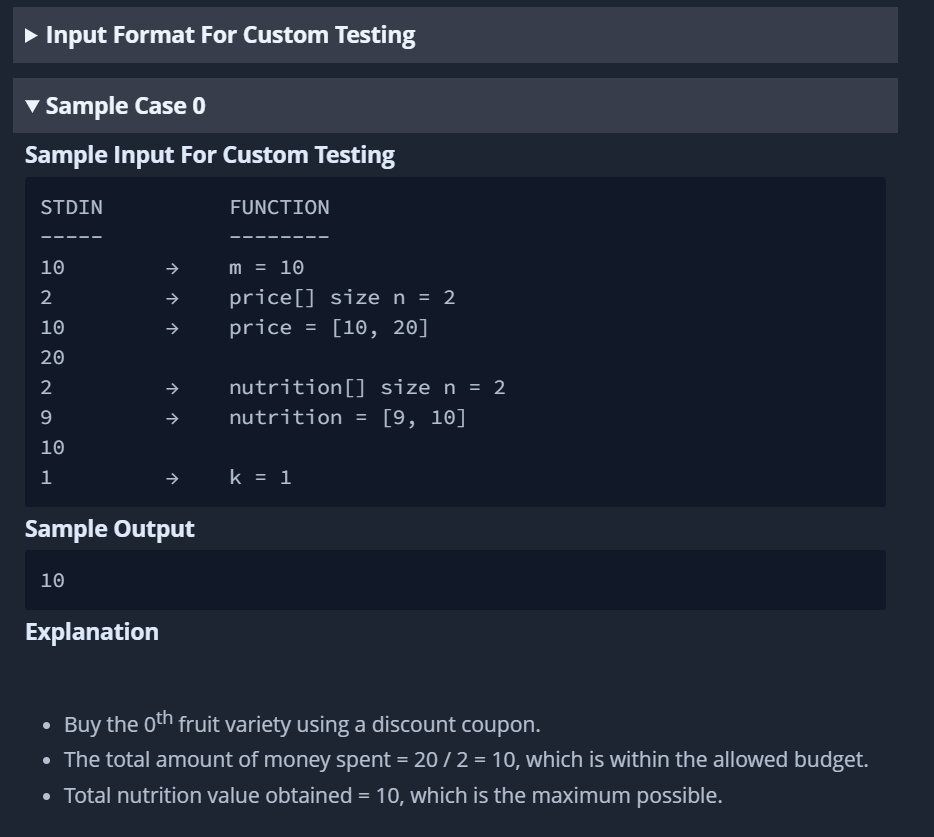Screen dimensions: 934x837
Task: Click the 'Sample Input For Custom Testing' heading
Action: tap(210, 155)
